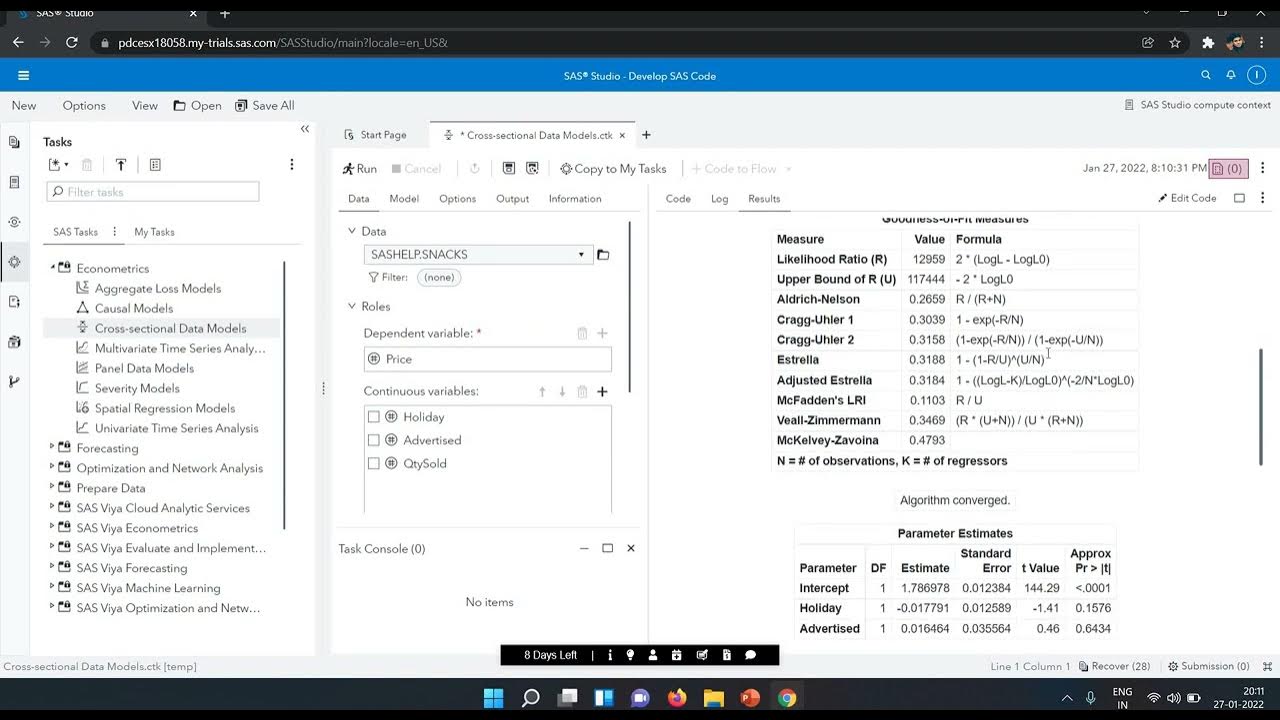Expand the Prepare Data folder

(53, 488)
